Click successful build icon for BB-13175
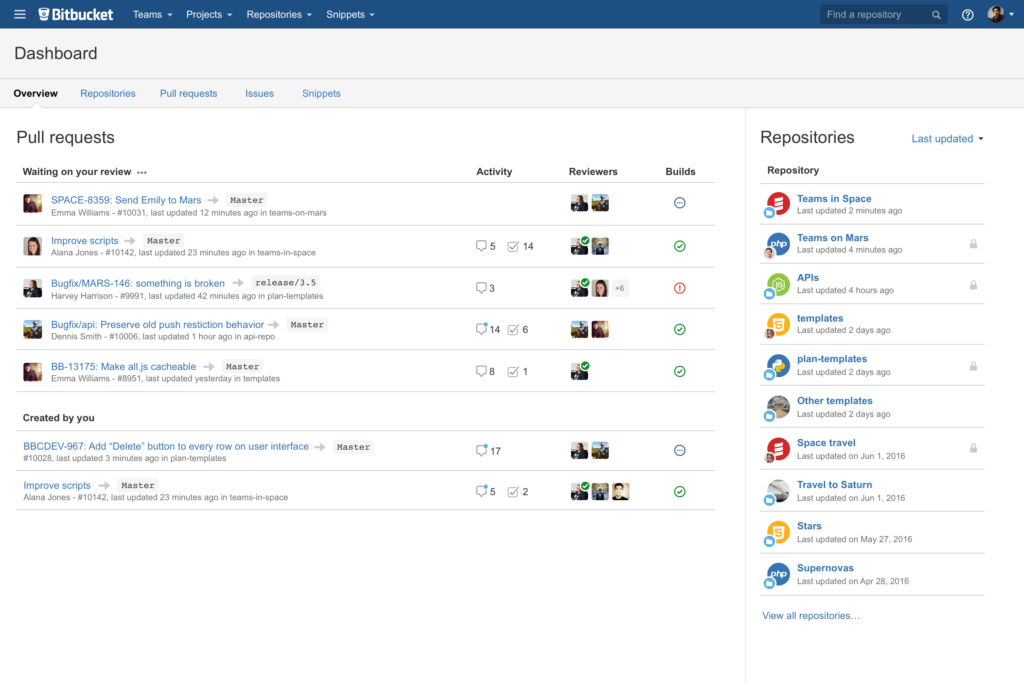The width and height of the screenshot is (1024, 683). [679, 372]
